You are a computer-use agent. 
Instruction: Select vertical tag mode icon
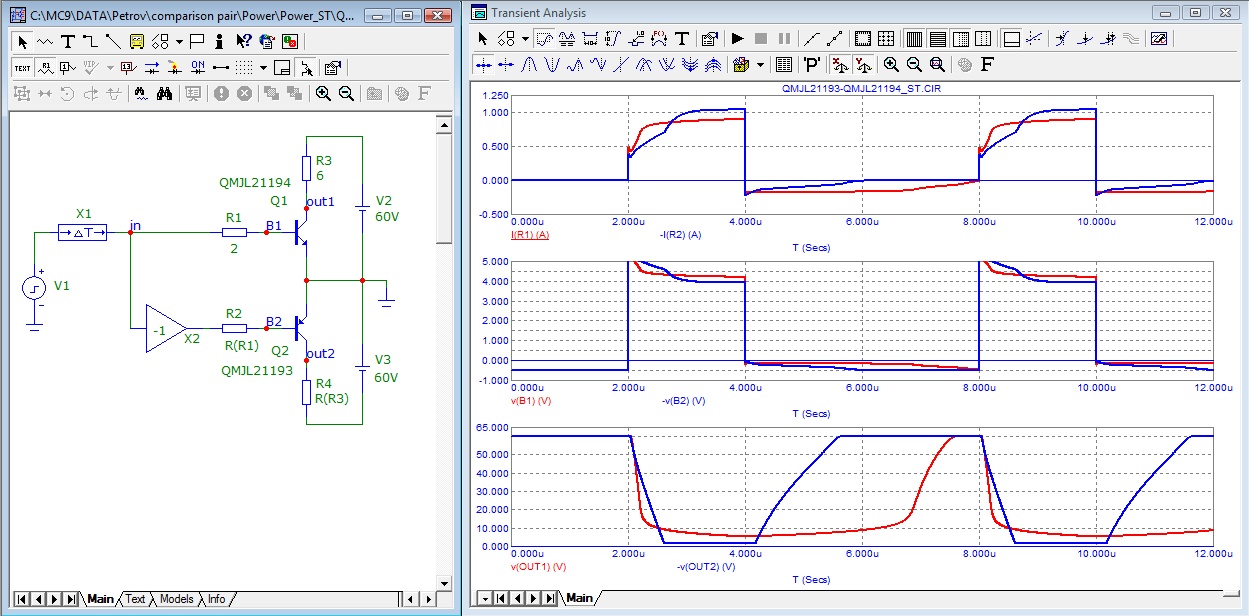[x=613, y=39]
